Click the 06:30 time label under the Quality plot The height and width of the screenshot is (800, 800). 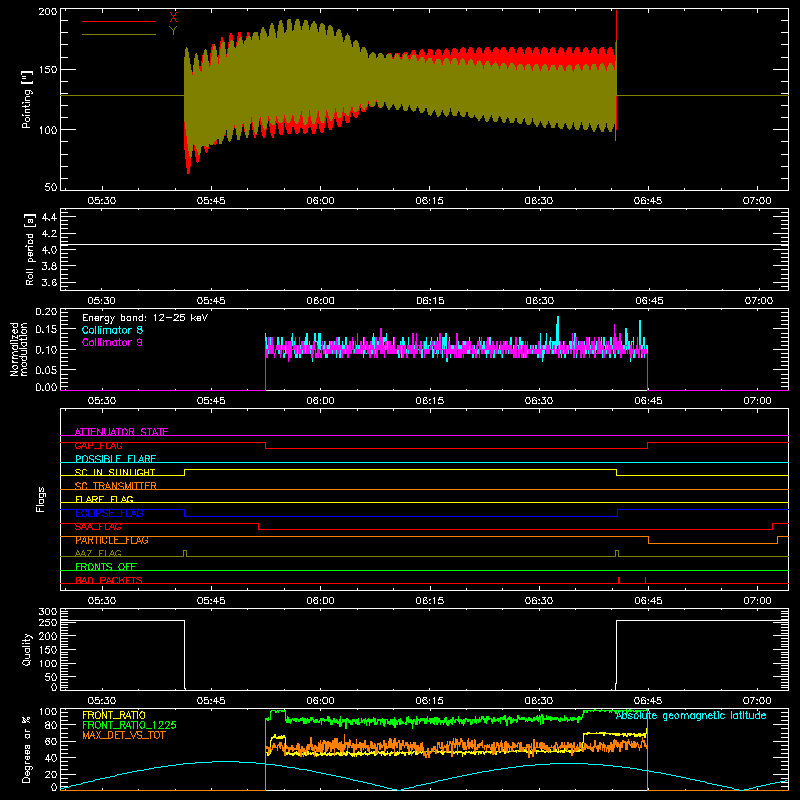pyautogui.click(x=539, y=701)
